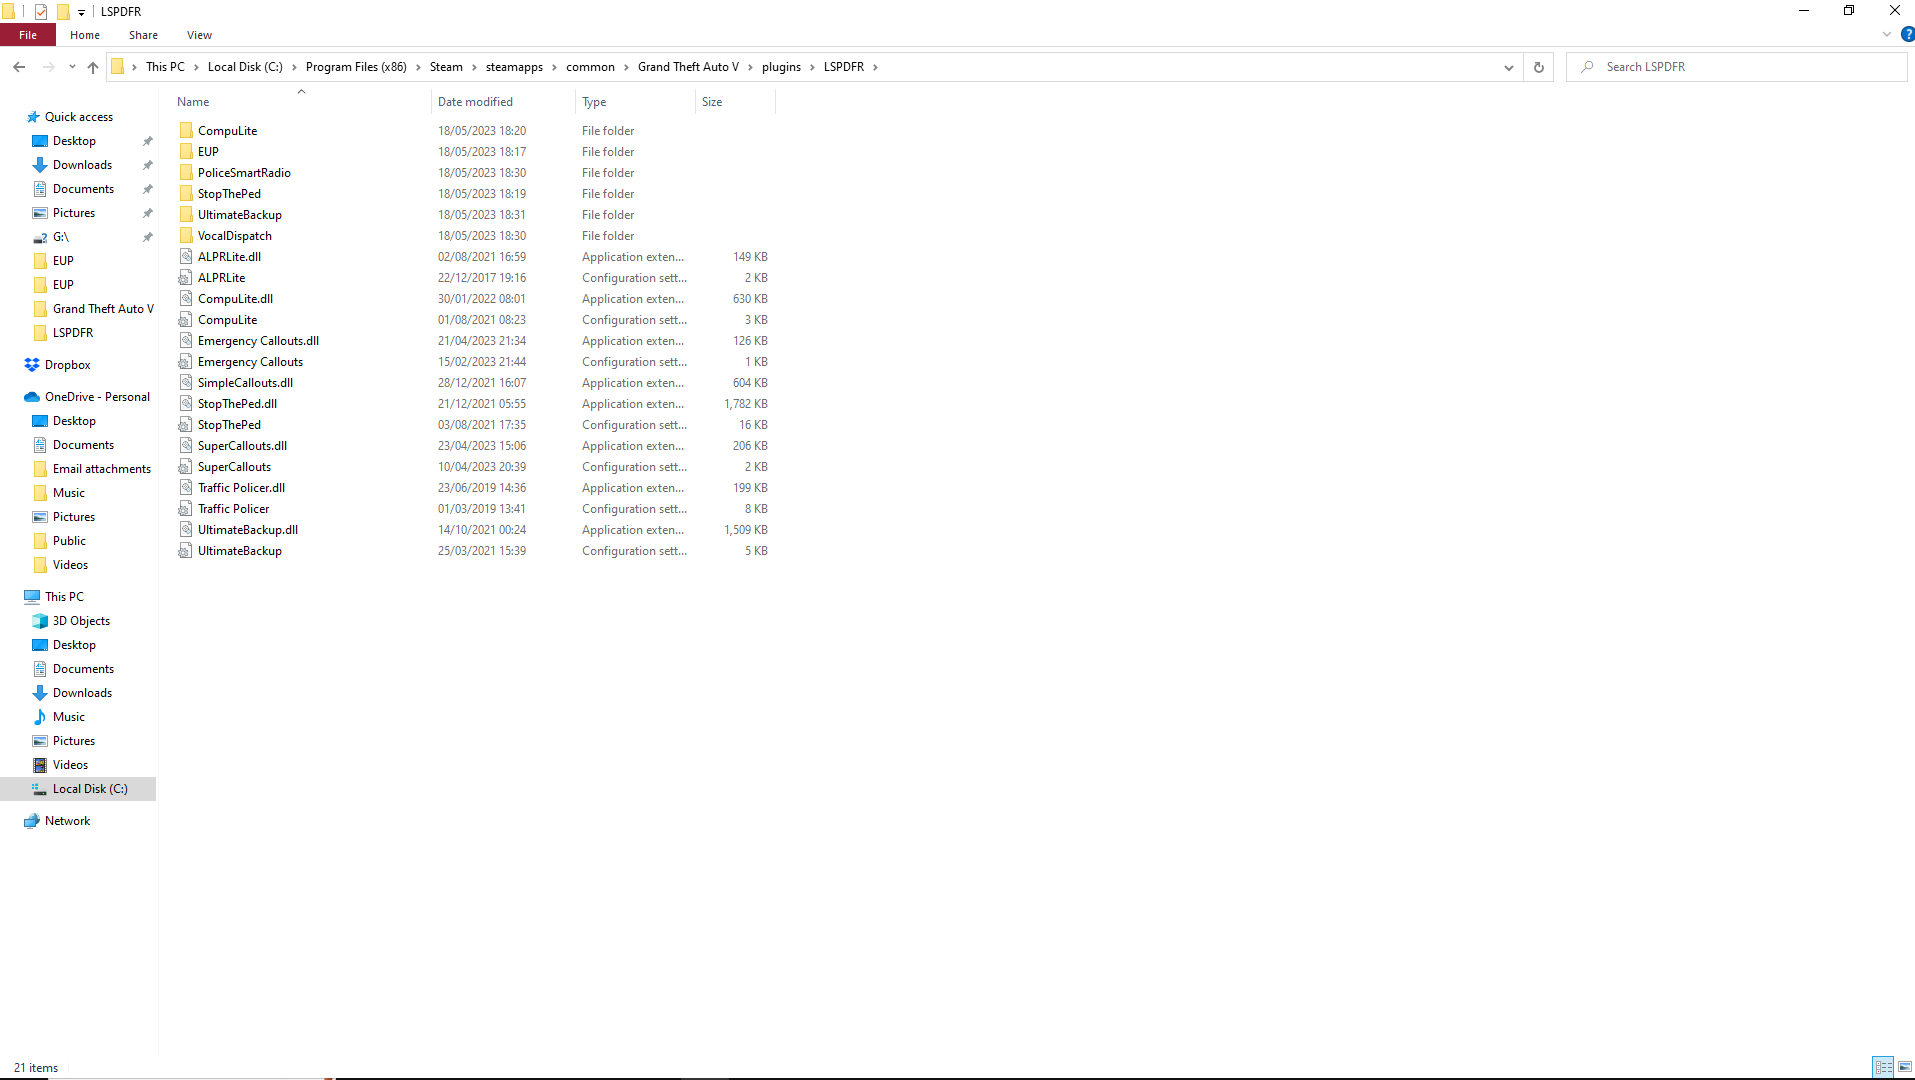Click the Dropbox icon in navigation pane

pos(32,365)
